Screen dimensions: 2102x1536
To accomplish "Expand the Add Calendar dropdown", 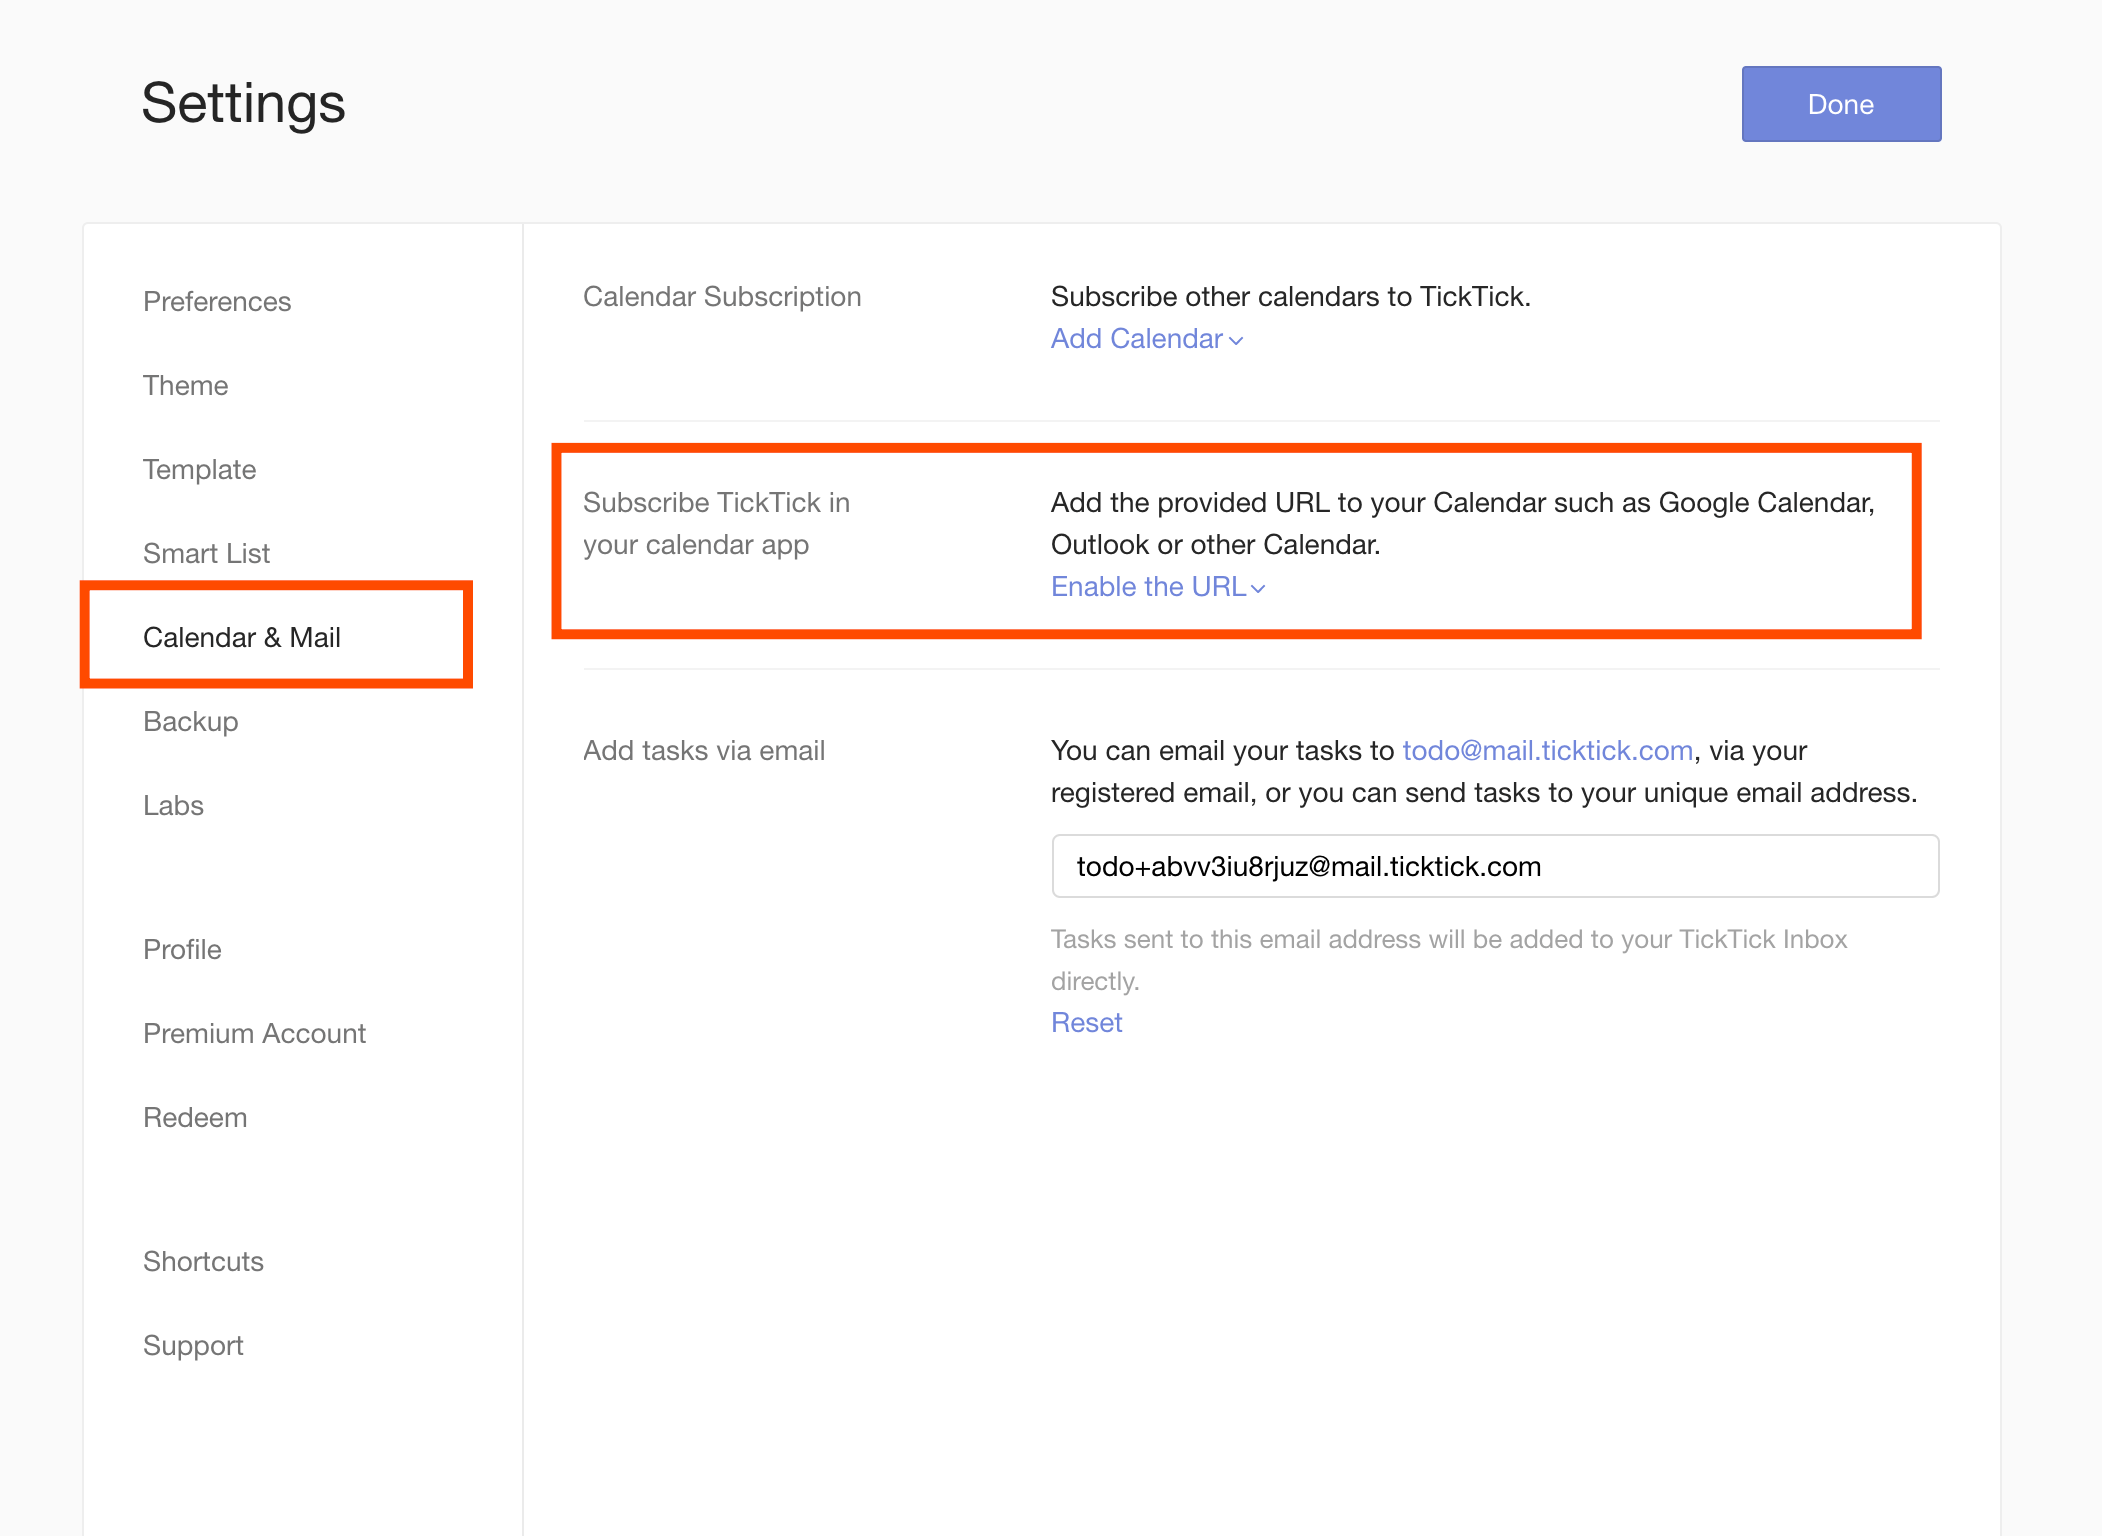I will (x=1137, y=339).
